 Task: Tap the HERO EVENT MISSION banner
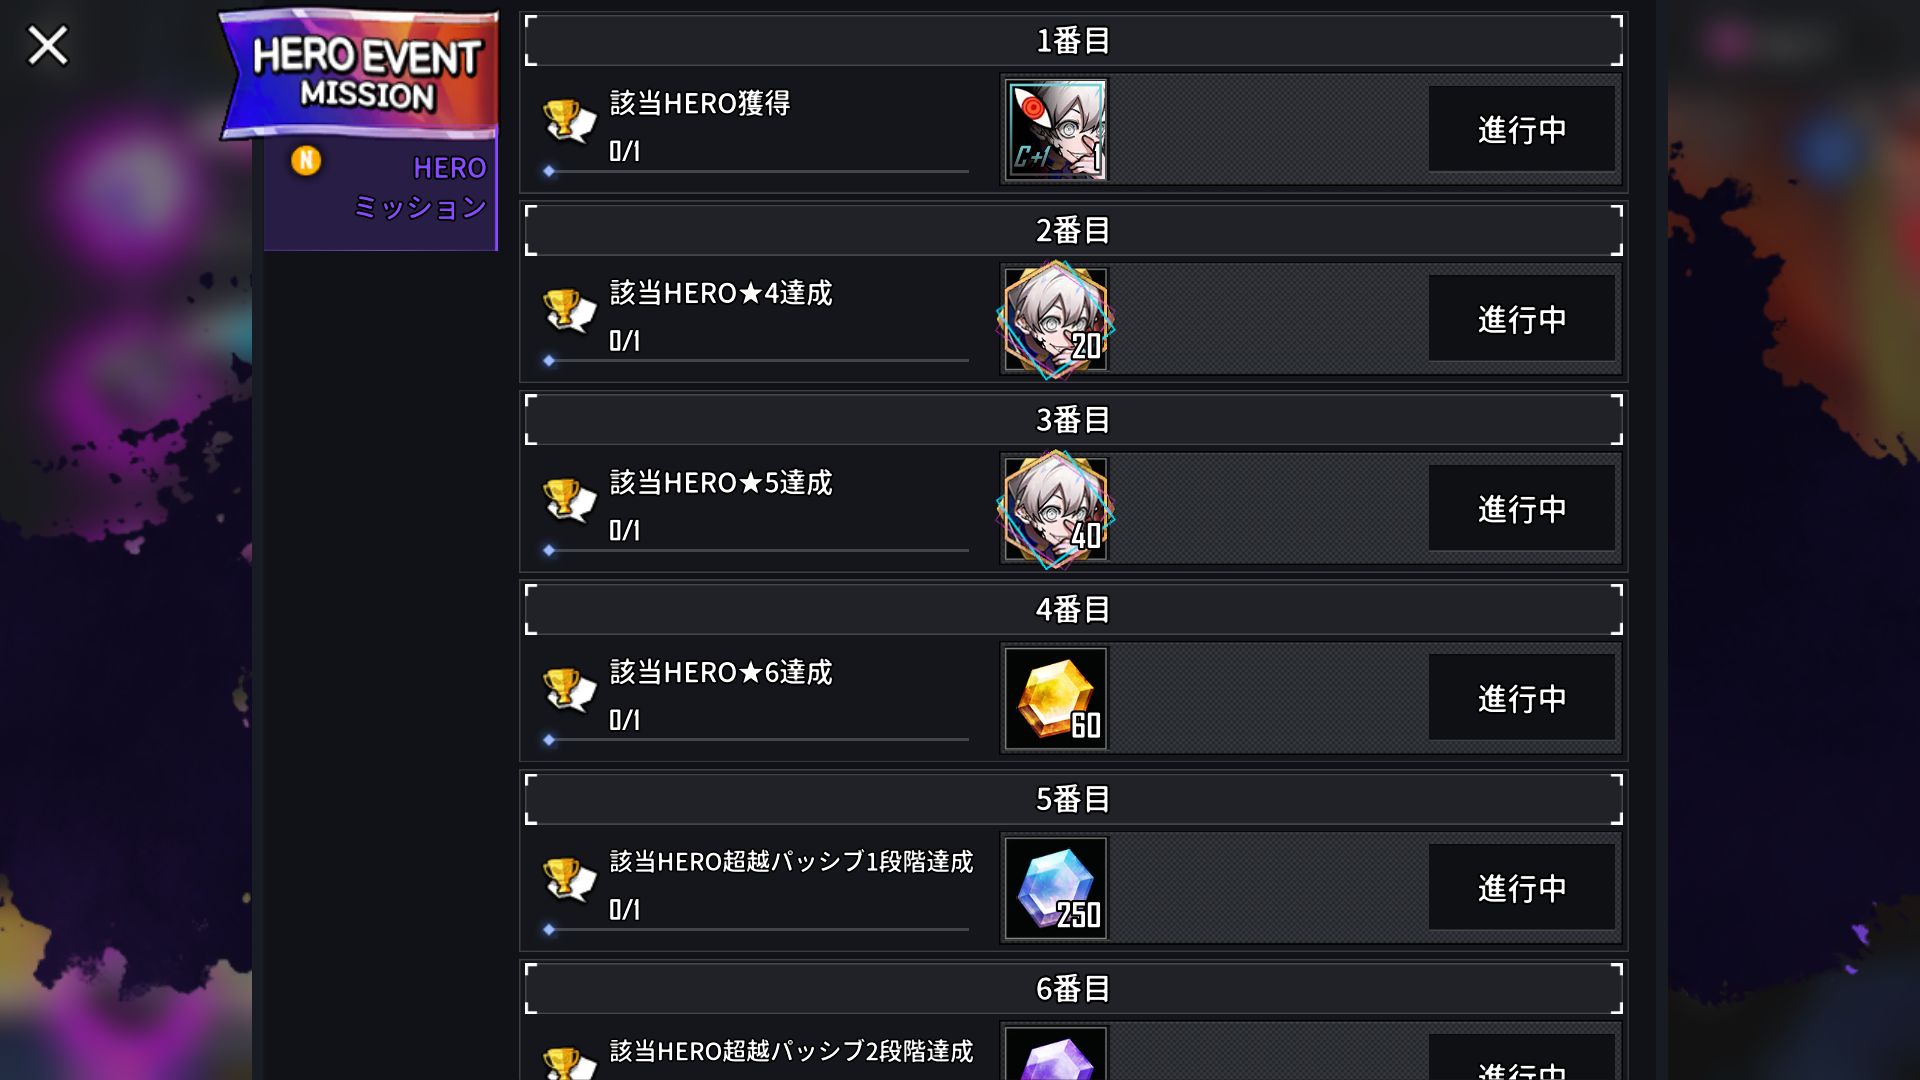click(360, 74)
